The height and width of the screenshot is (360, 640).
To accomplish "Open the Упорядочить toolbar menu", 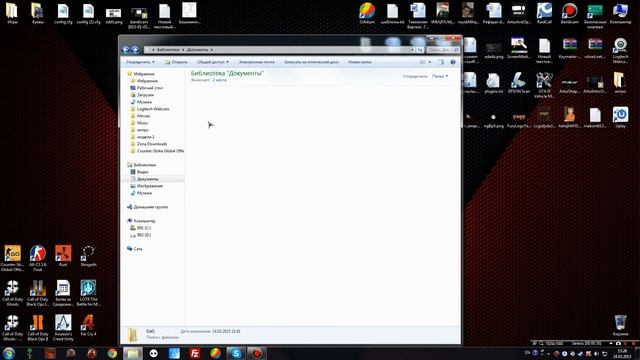I will coord(140,62).
